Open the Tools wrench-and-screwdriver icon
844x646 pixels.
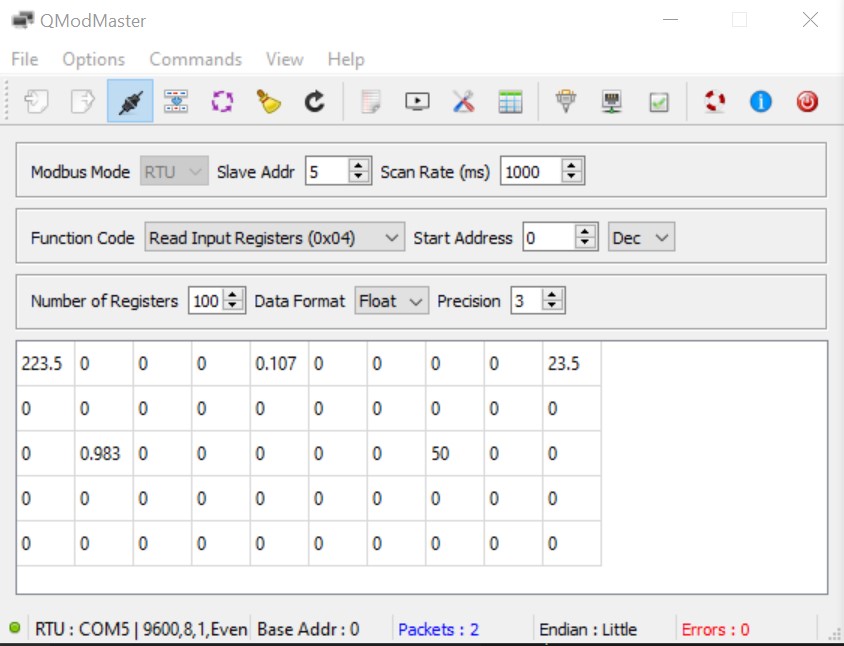coord(463,102)
